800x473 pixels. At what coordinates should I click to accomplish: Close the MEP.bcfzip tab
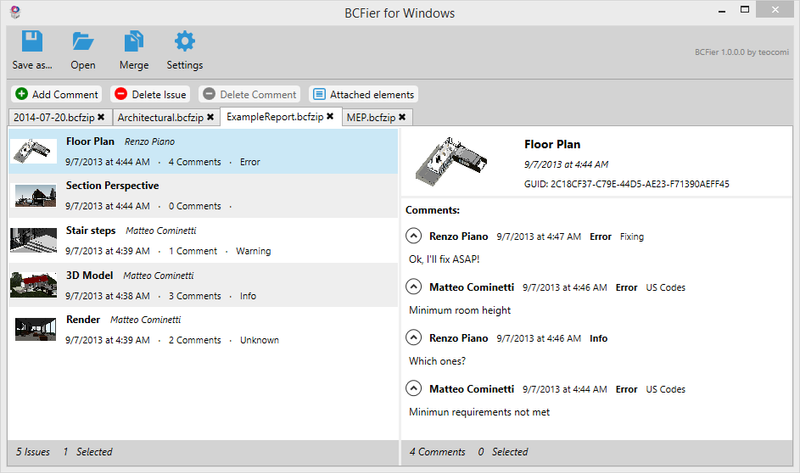click(x=404, y=117)
